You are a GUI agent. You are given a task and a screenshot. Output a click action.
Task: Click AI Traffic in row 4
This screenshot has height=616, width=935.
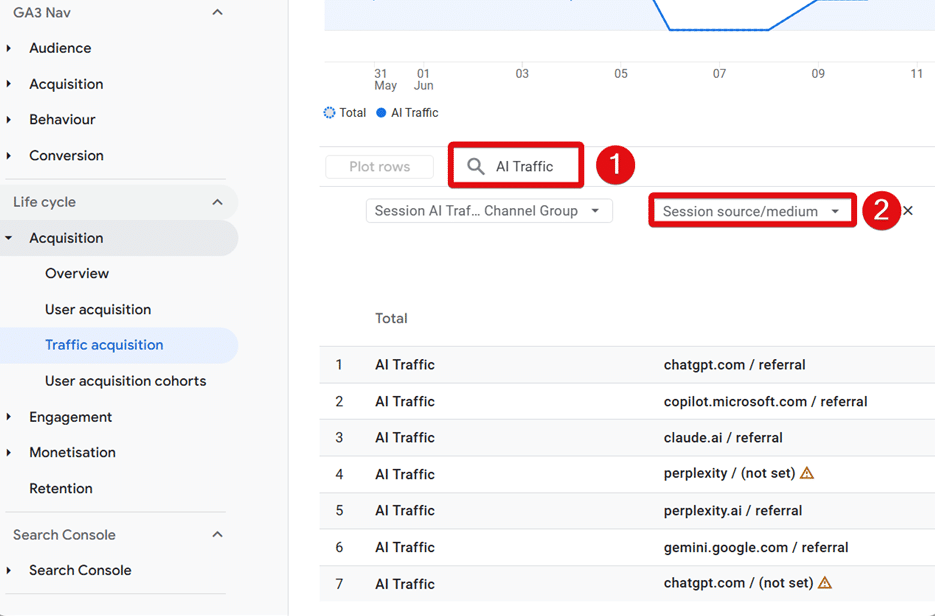coord(405,475)
